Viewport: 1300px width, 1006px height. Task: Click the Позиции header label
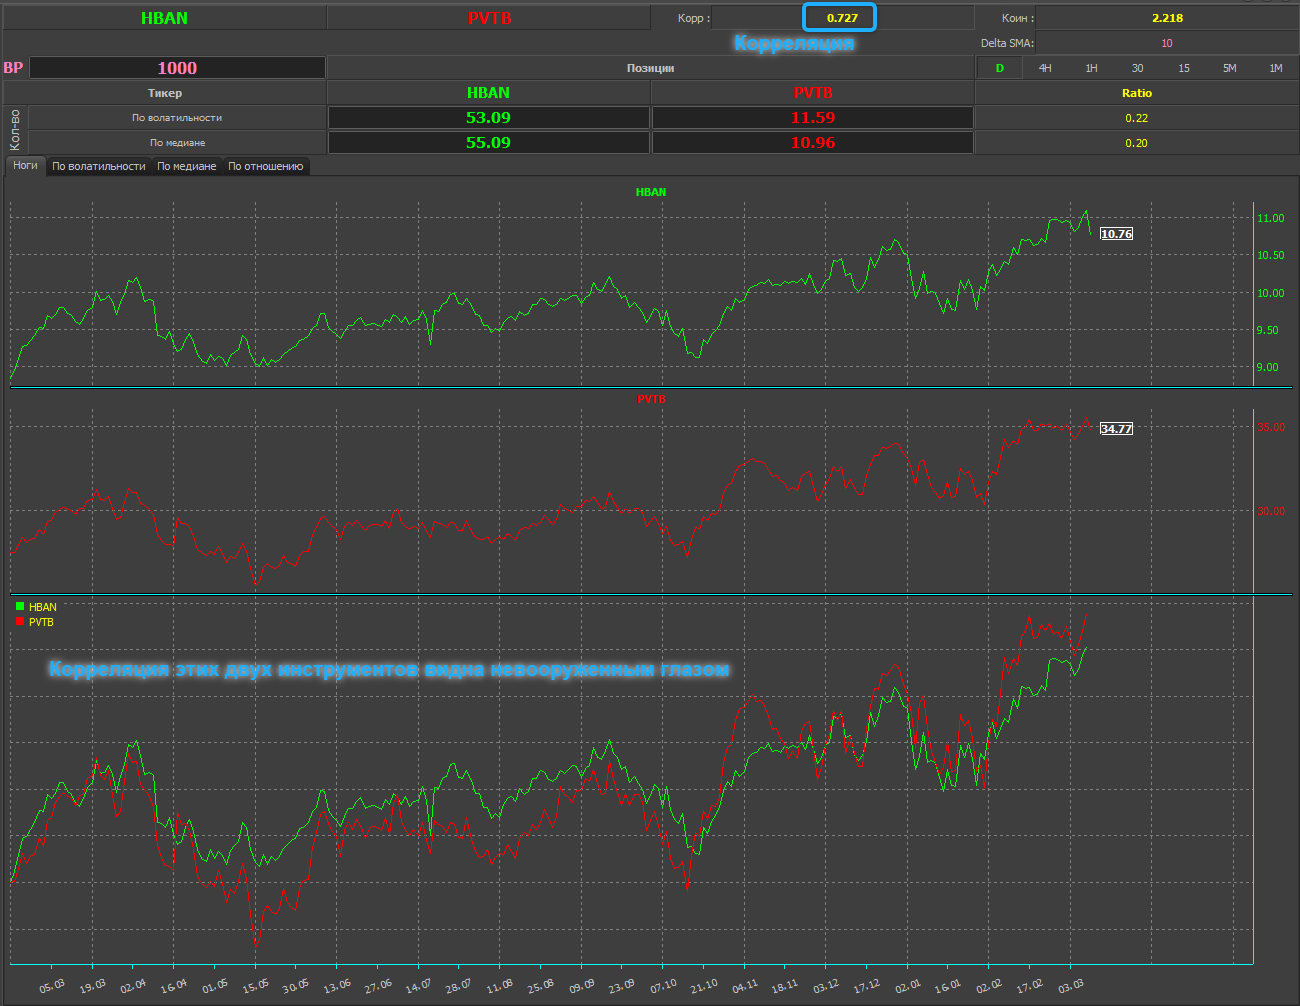[651, 68]
